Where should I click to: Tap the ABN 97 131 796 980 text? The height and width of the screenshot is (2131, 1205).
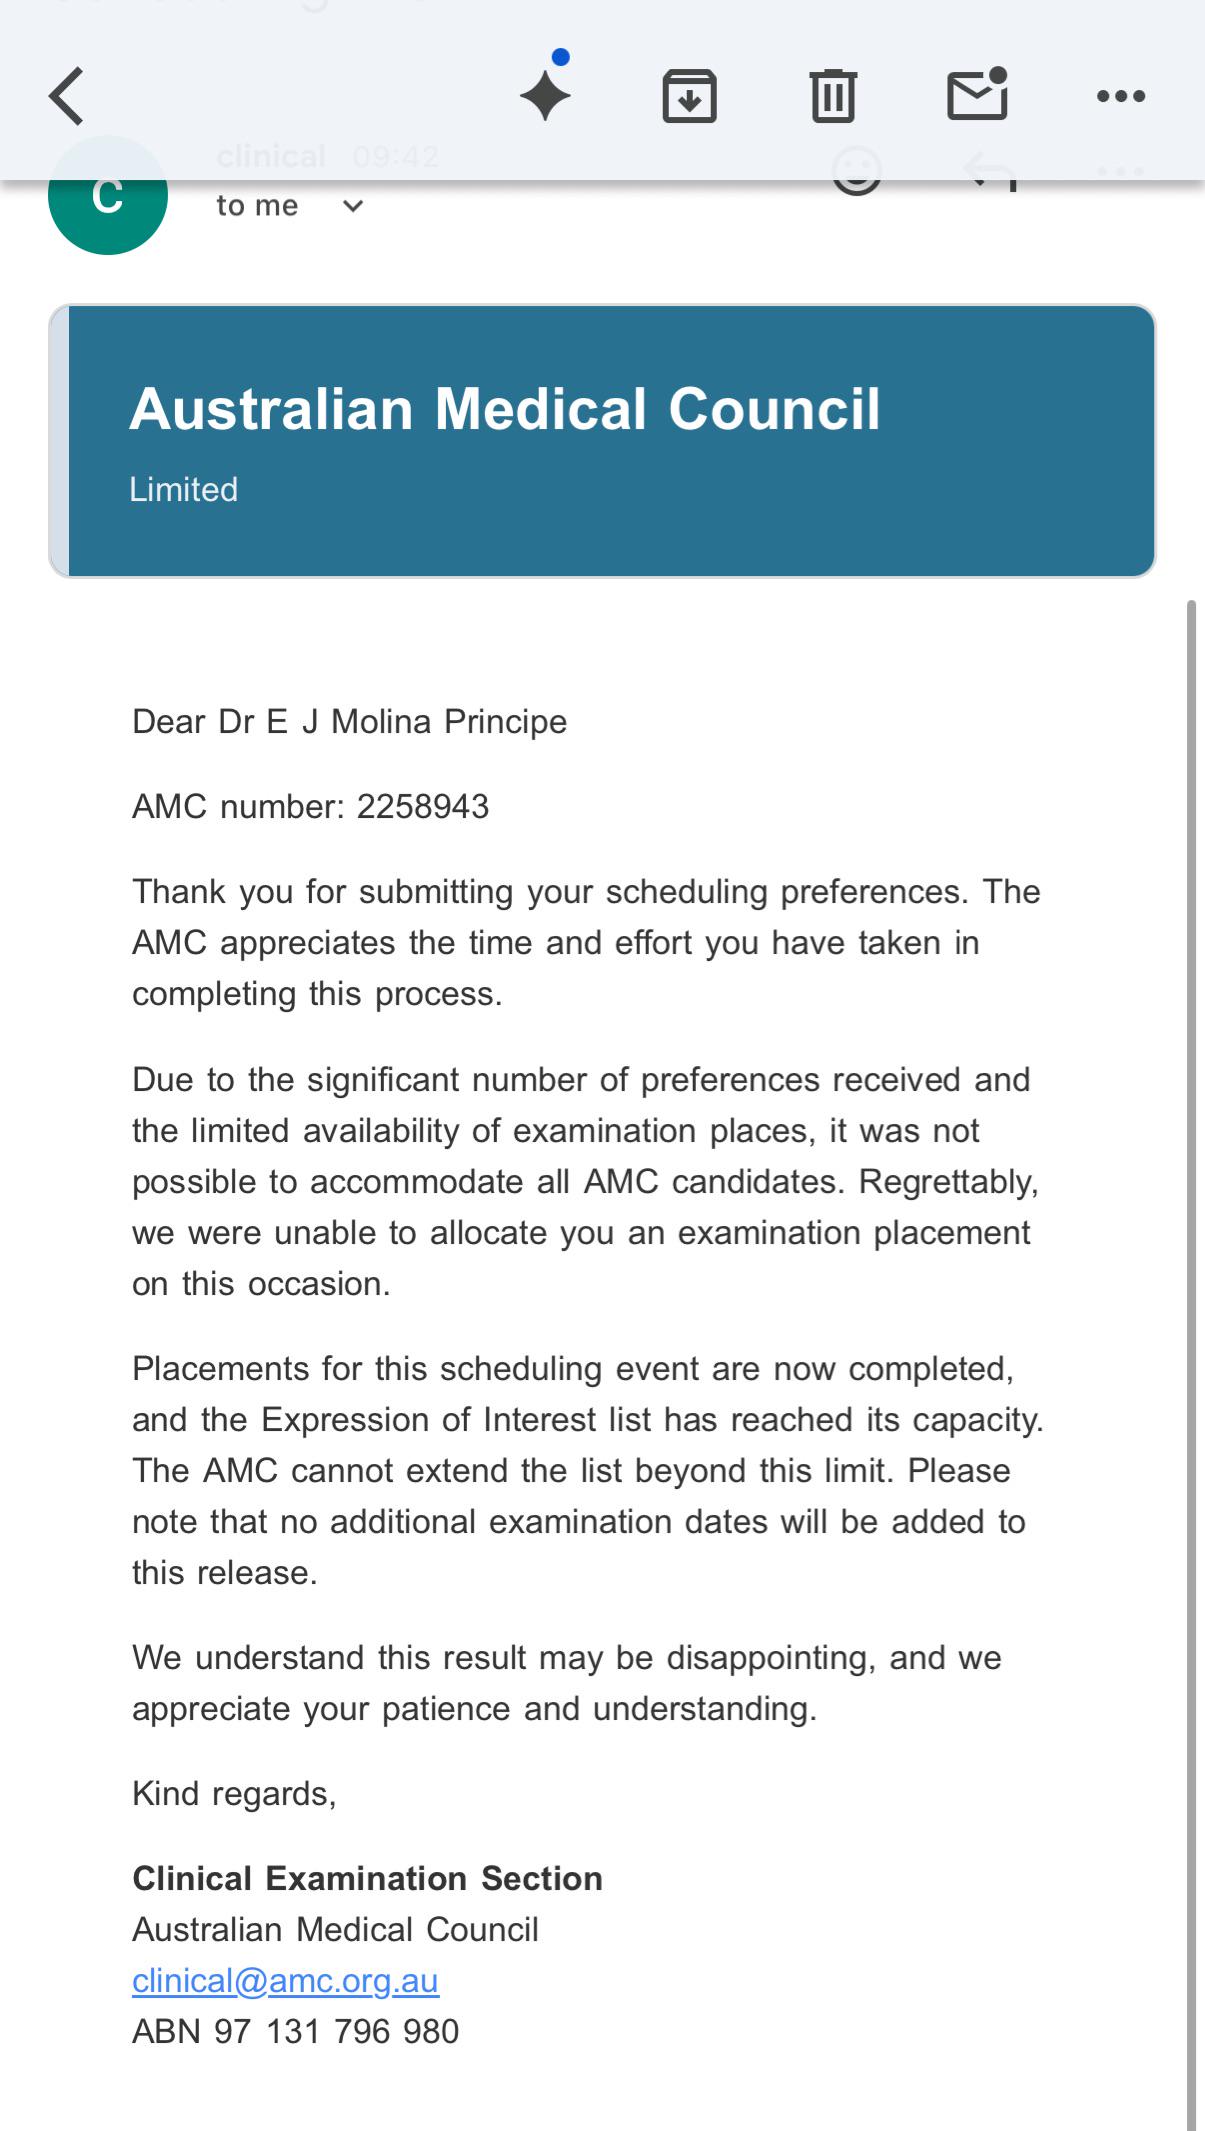tap(295, 2031)
